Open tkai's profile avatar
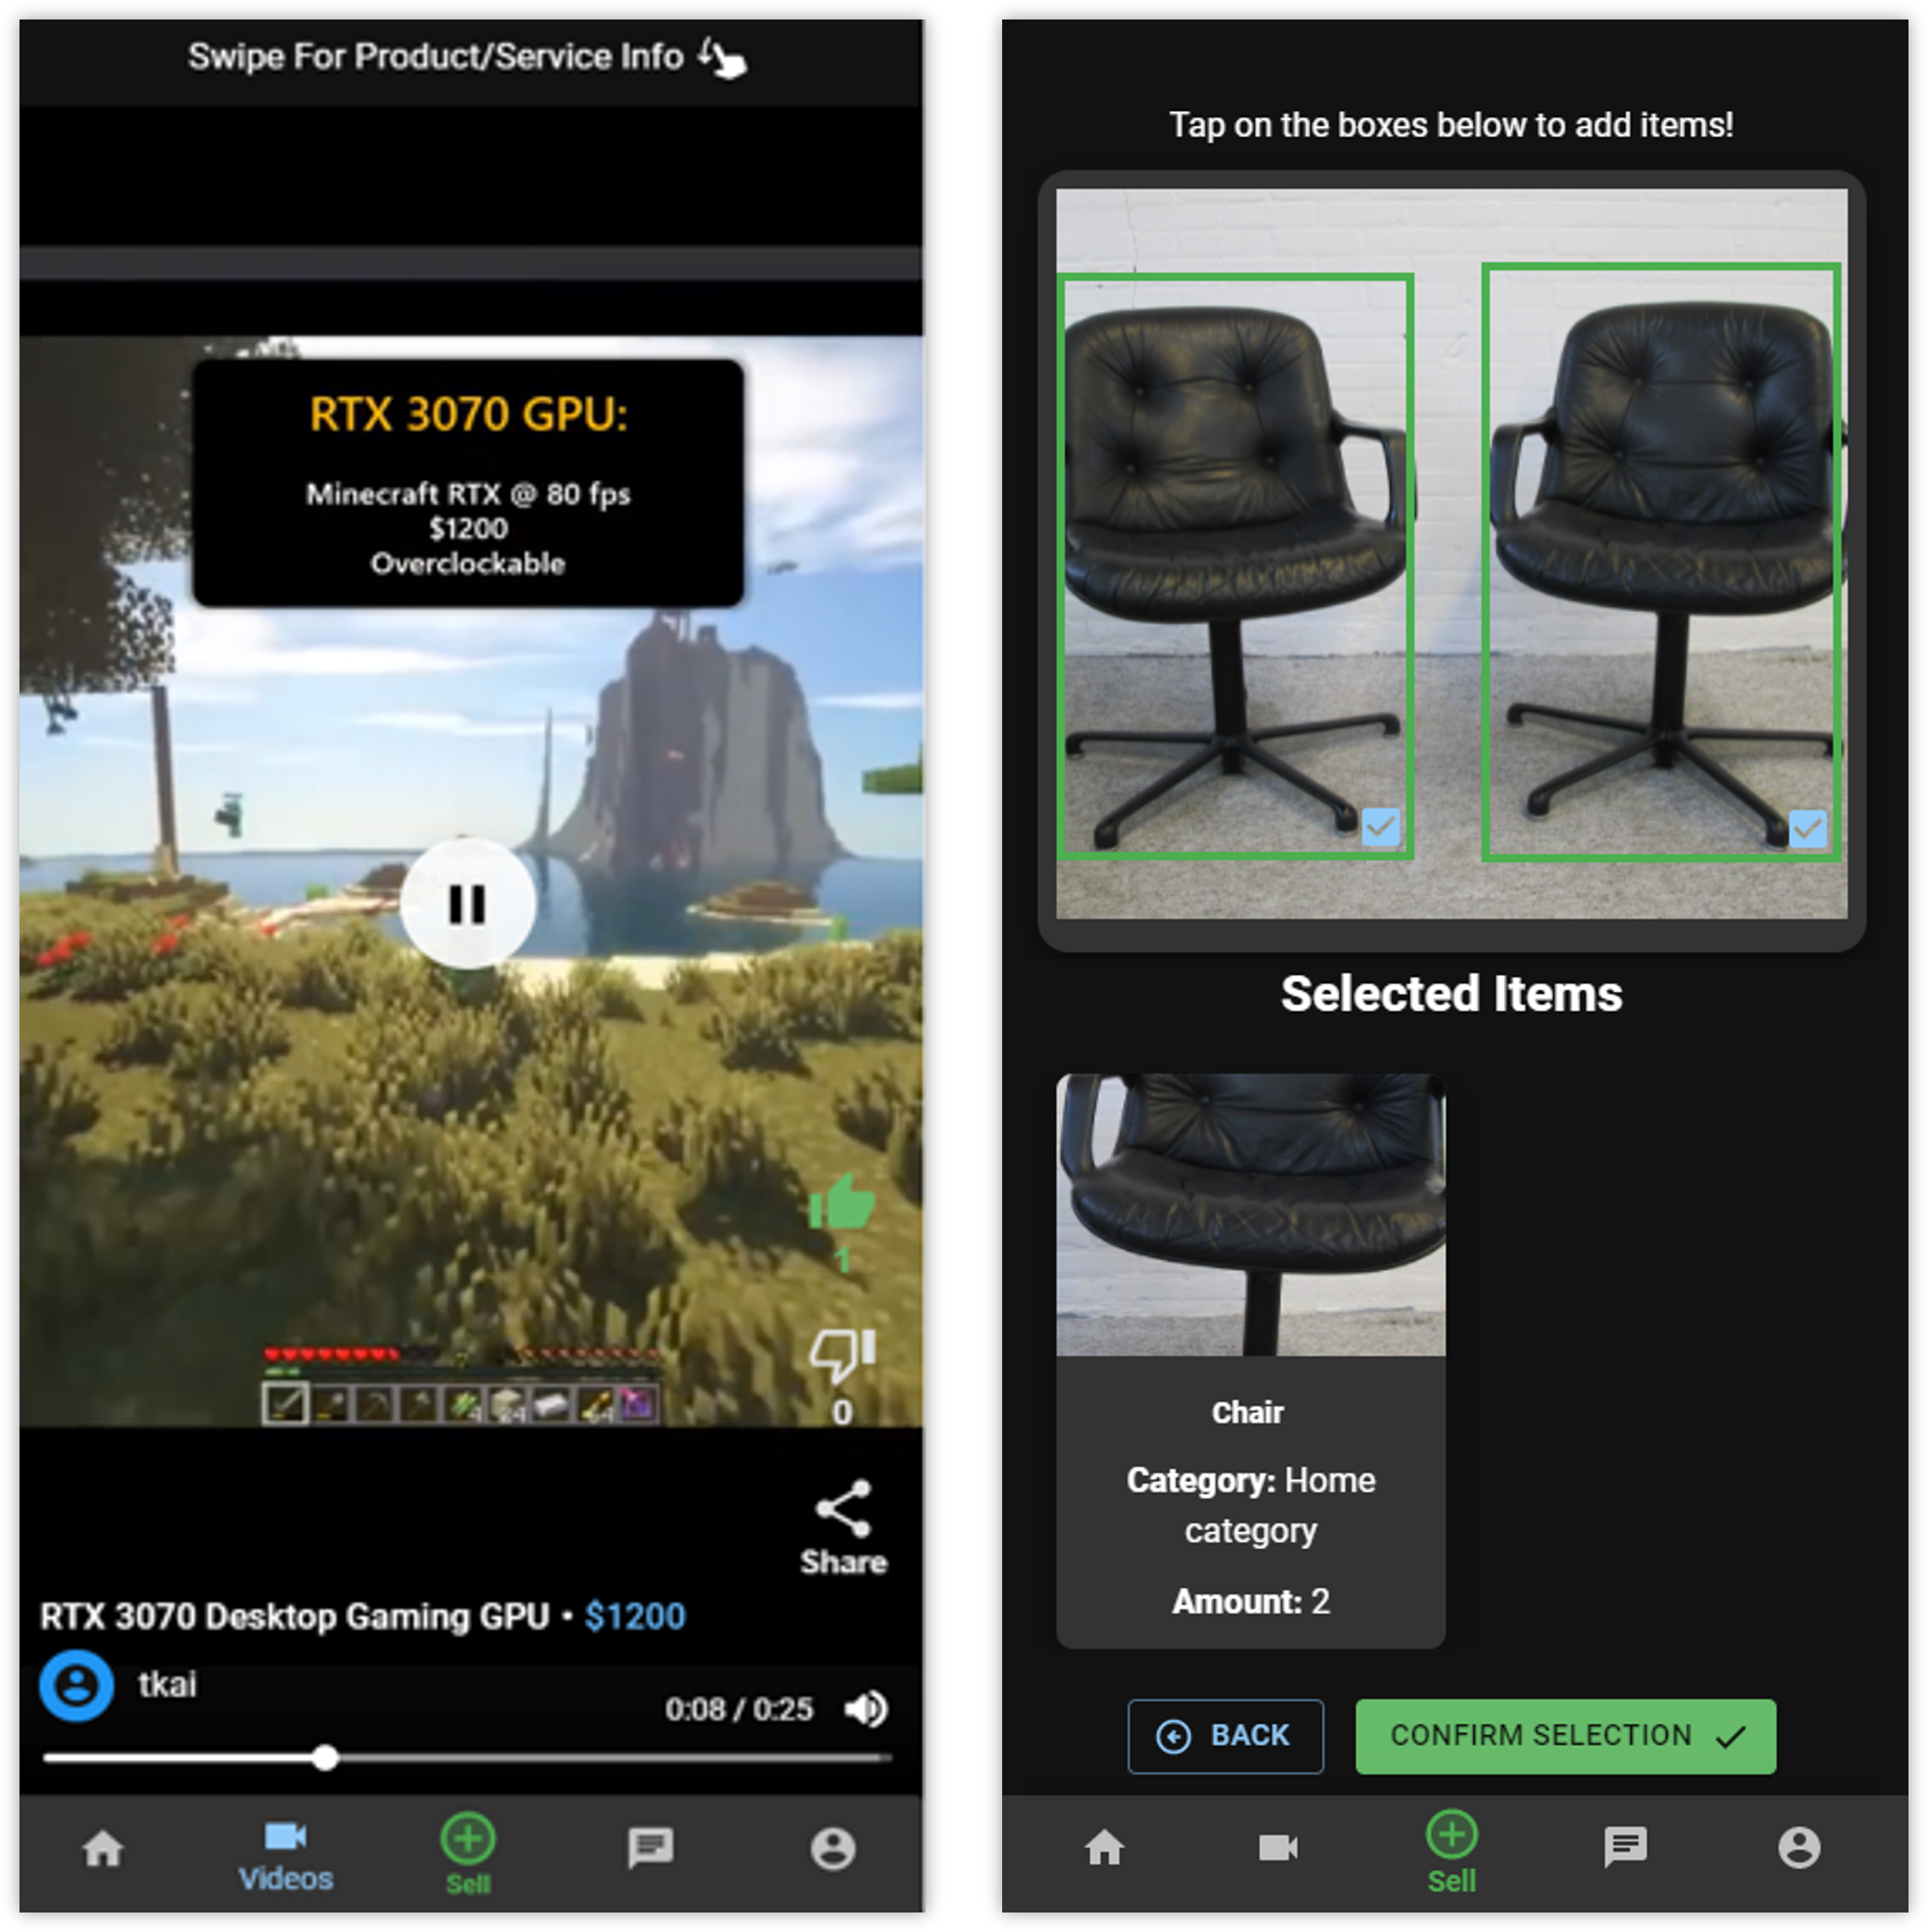This screenshot has height=1932, width=1928. pos(76,1686)
